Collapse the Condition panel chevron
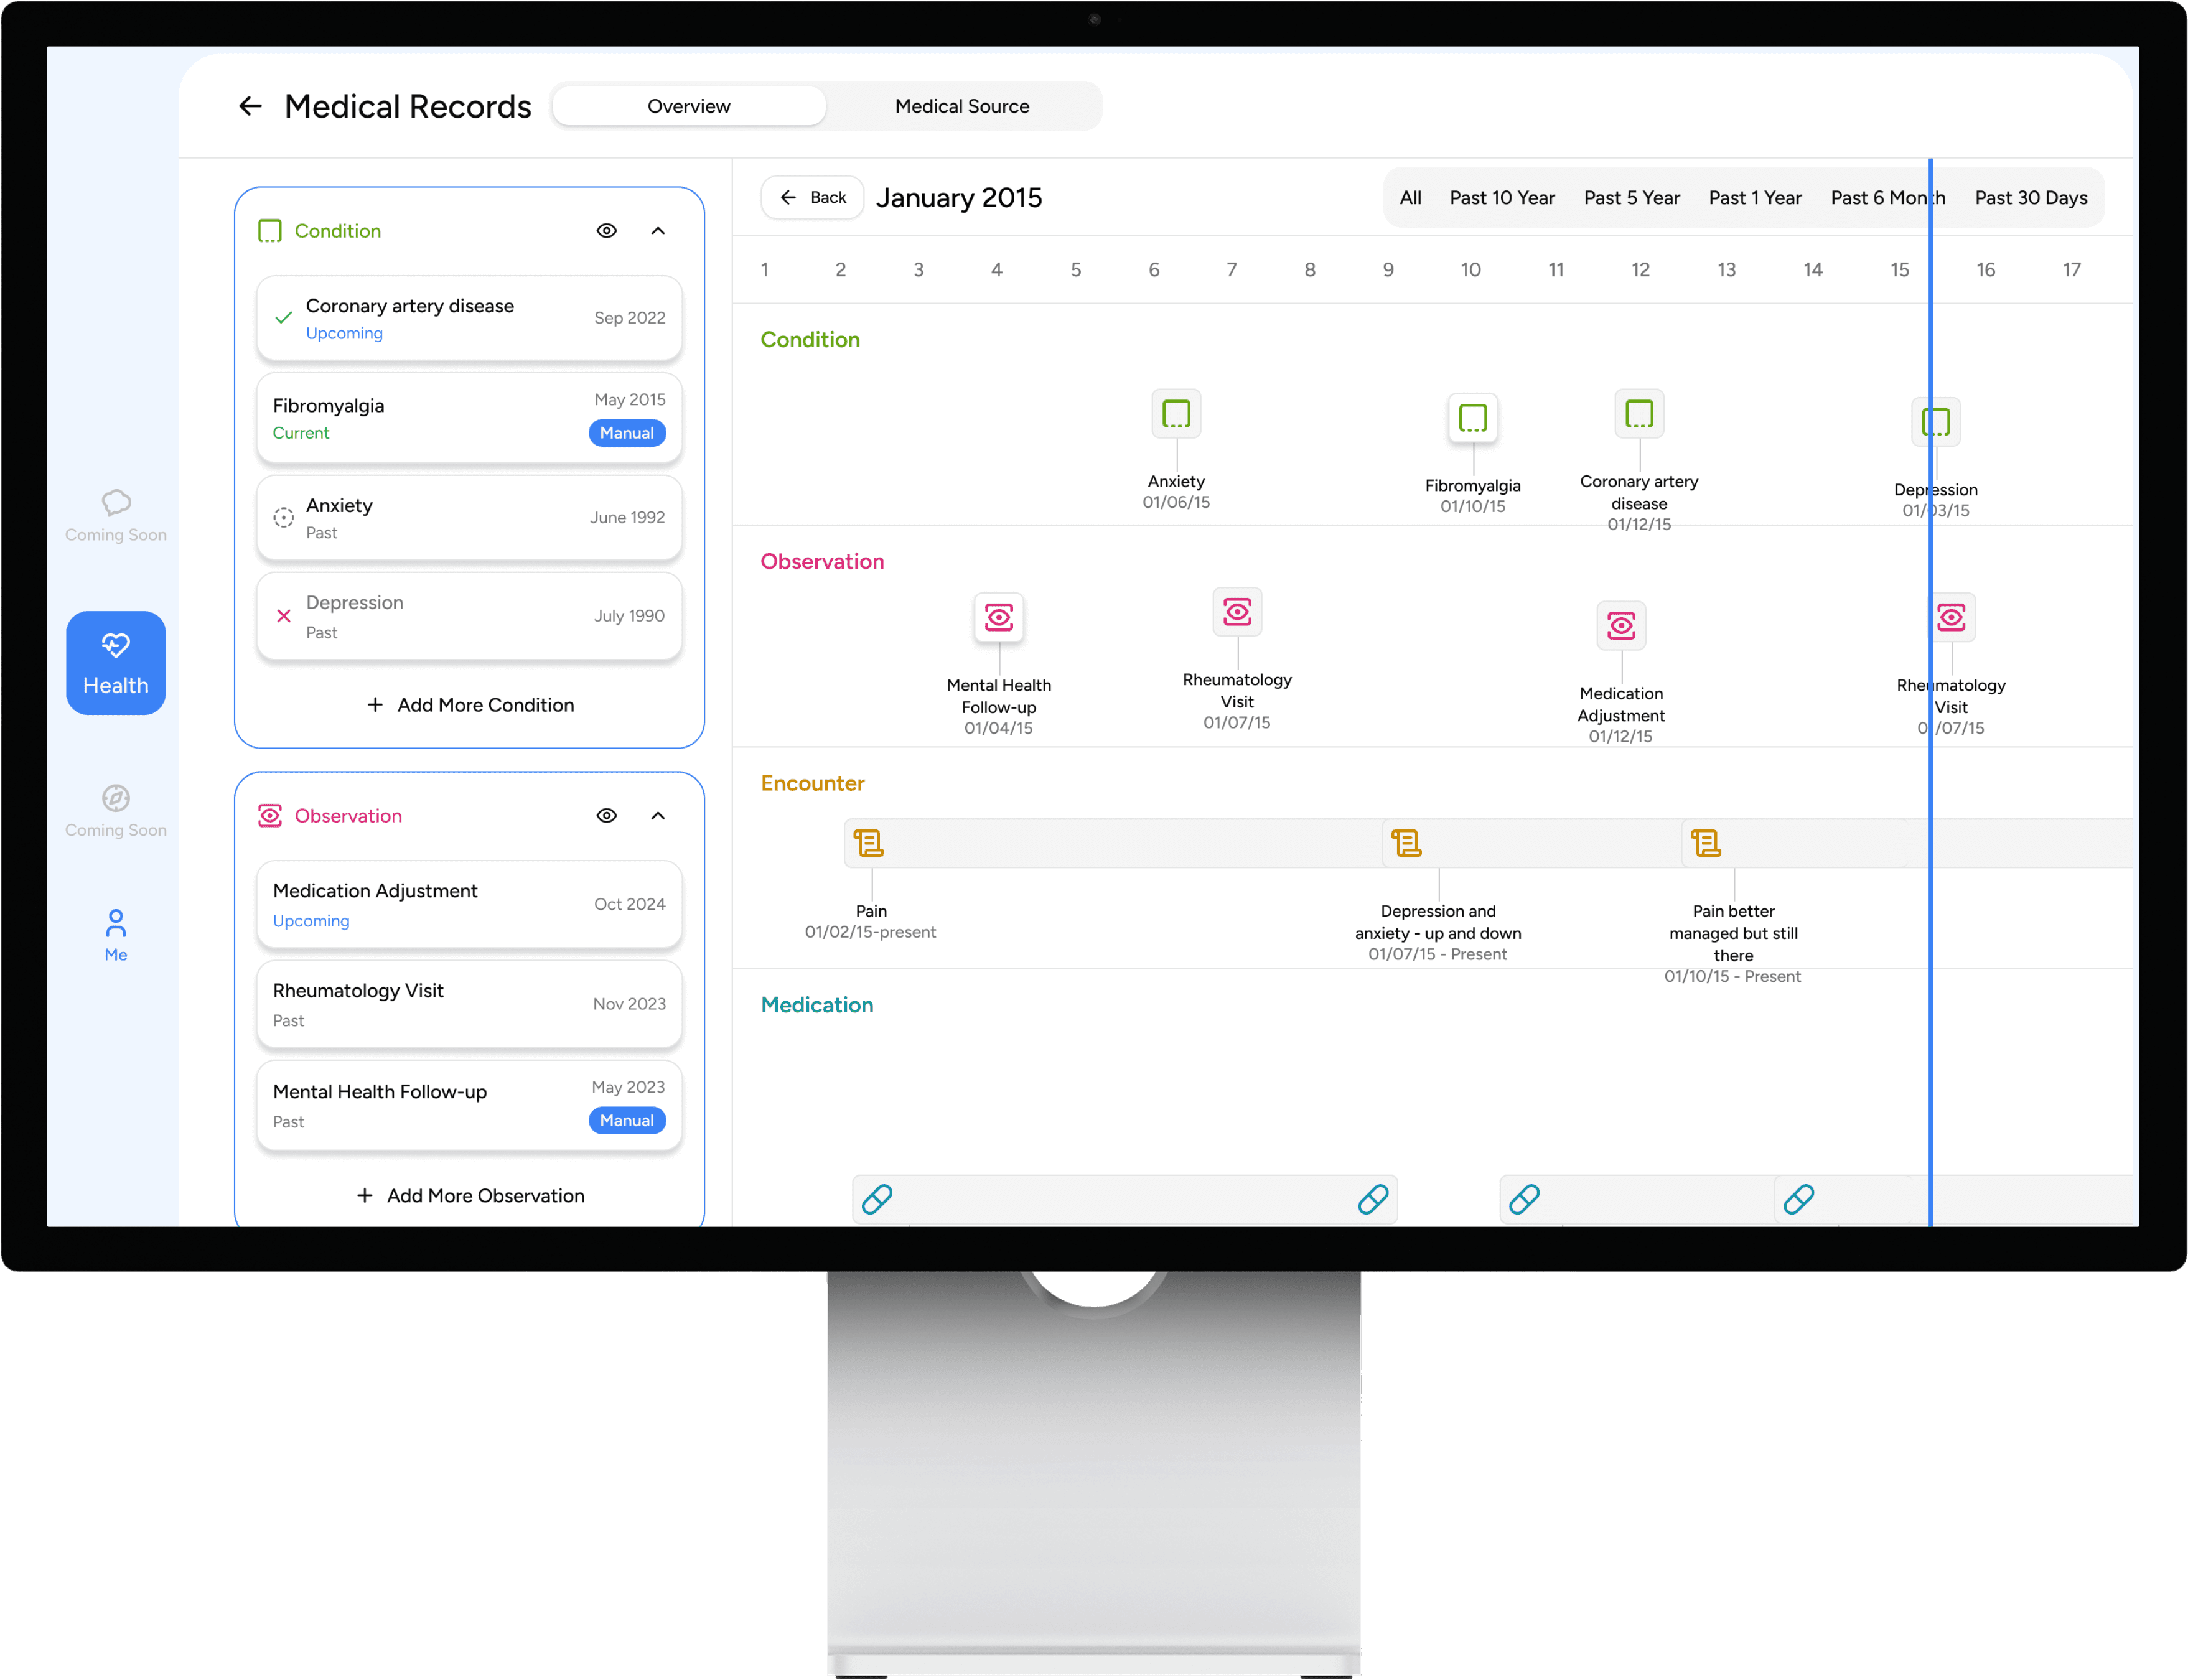The image size is (2188, 1680). [658, 231]
